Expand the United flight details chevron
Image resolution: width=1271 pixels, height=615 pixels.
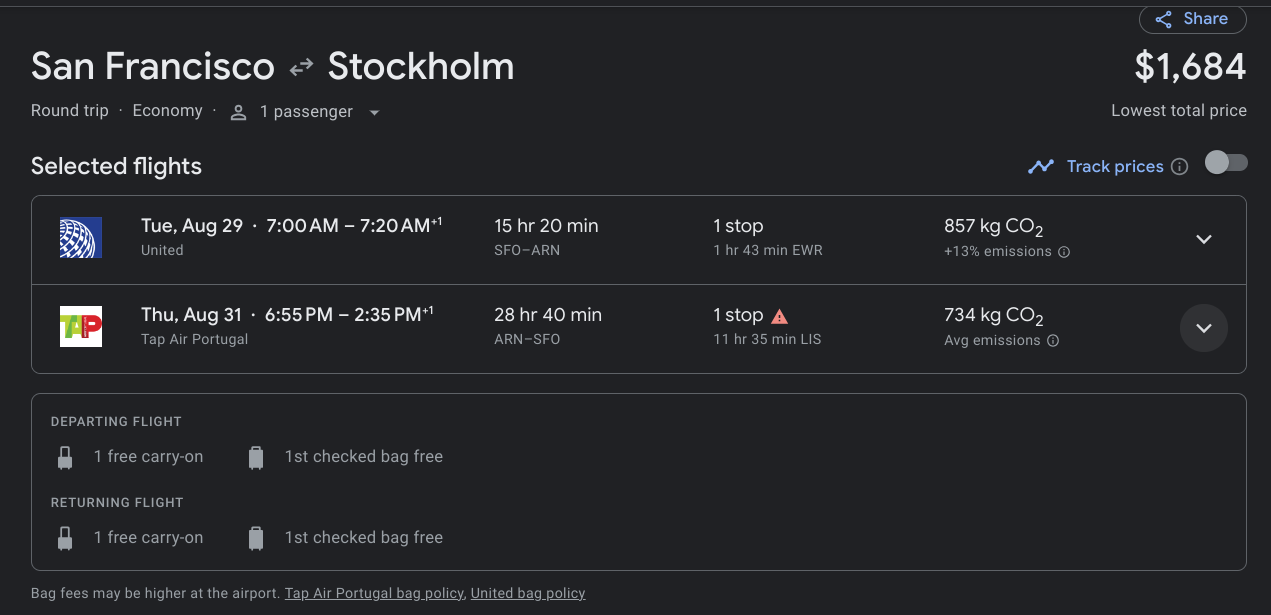[1204, 239]
